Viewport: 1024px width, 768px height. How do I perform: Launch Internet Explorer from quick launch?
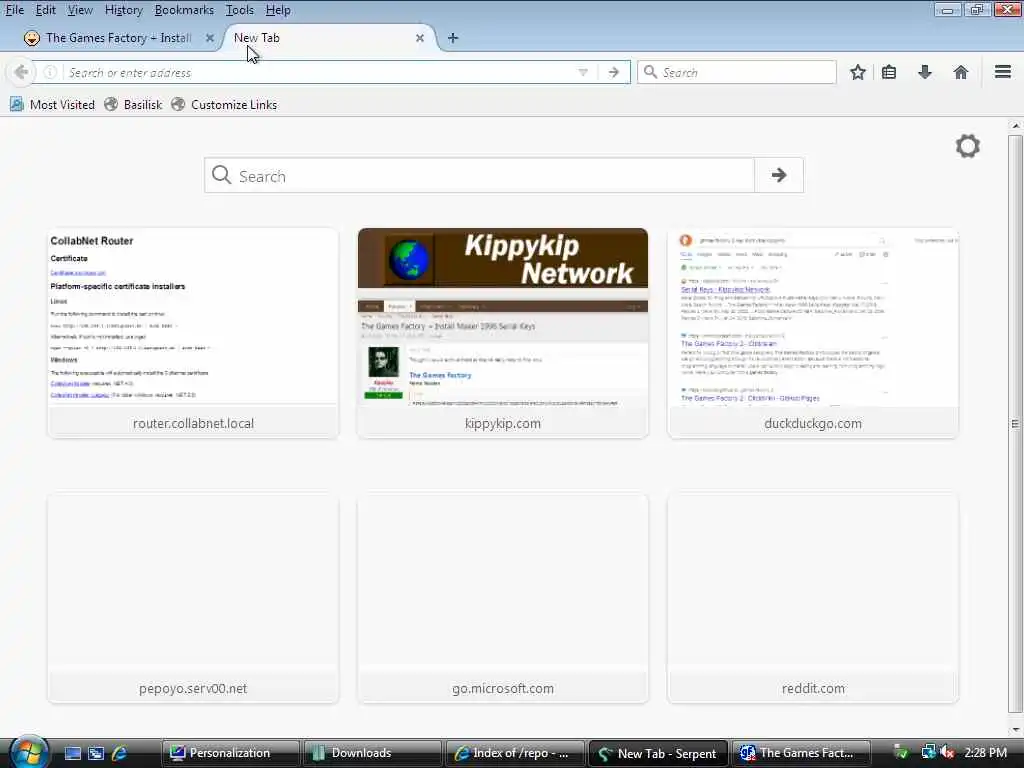(x=120, y=753)
